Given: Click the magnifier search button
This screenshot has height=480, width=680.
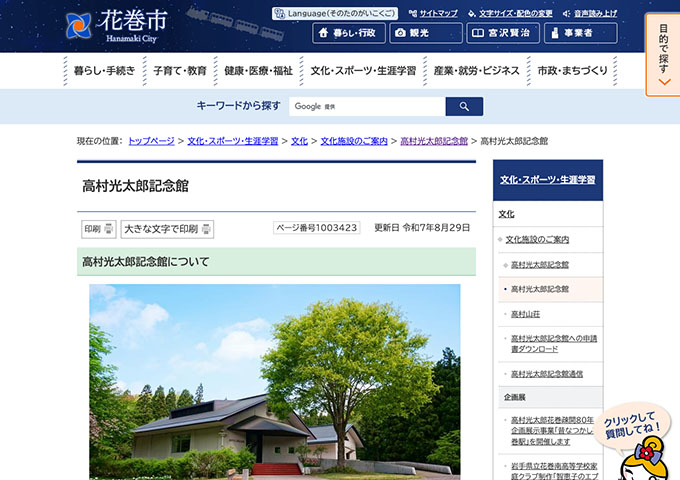Looking at the screenshot, I should tap(464, 106).
